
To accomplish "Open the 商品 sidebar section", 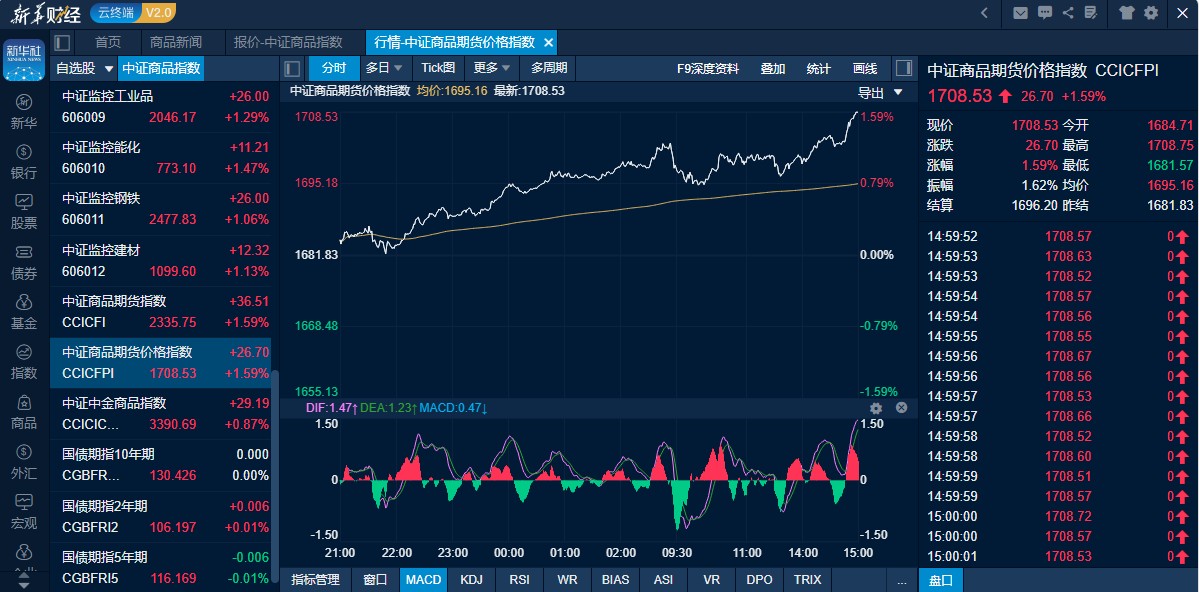I will [x=24, y=411].
